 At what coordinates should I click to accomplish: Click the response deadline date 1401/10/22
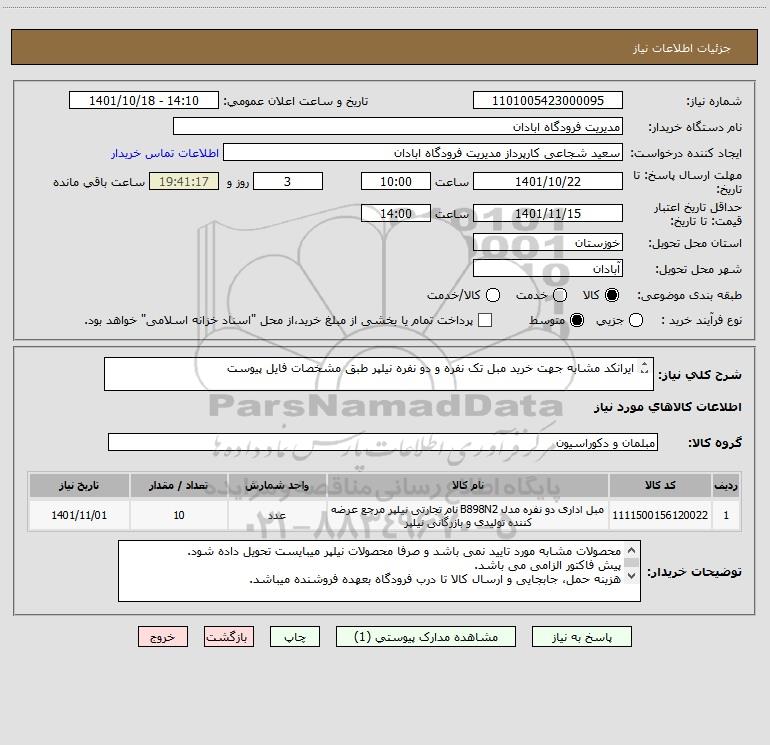548,181
